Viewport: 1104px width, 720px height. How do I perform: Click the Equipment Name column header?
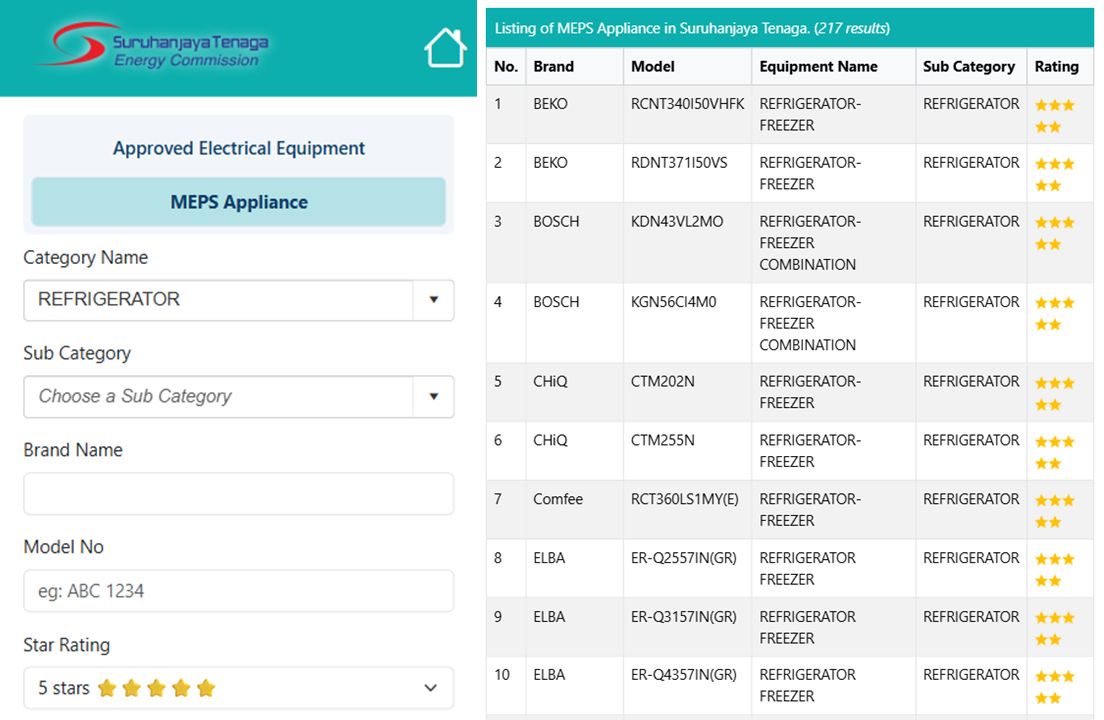coord(818,67)
